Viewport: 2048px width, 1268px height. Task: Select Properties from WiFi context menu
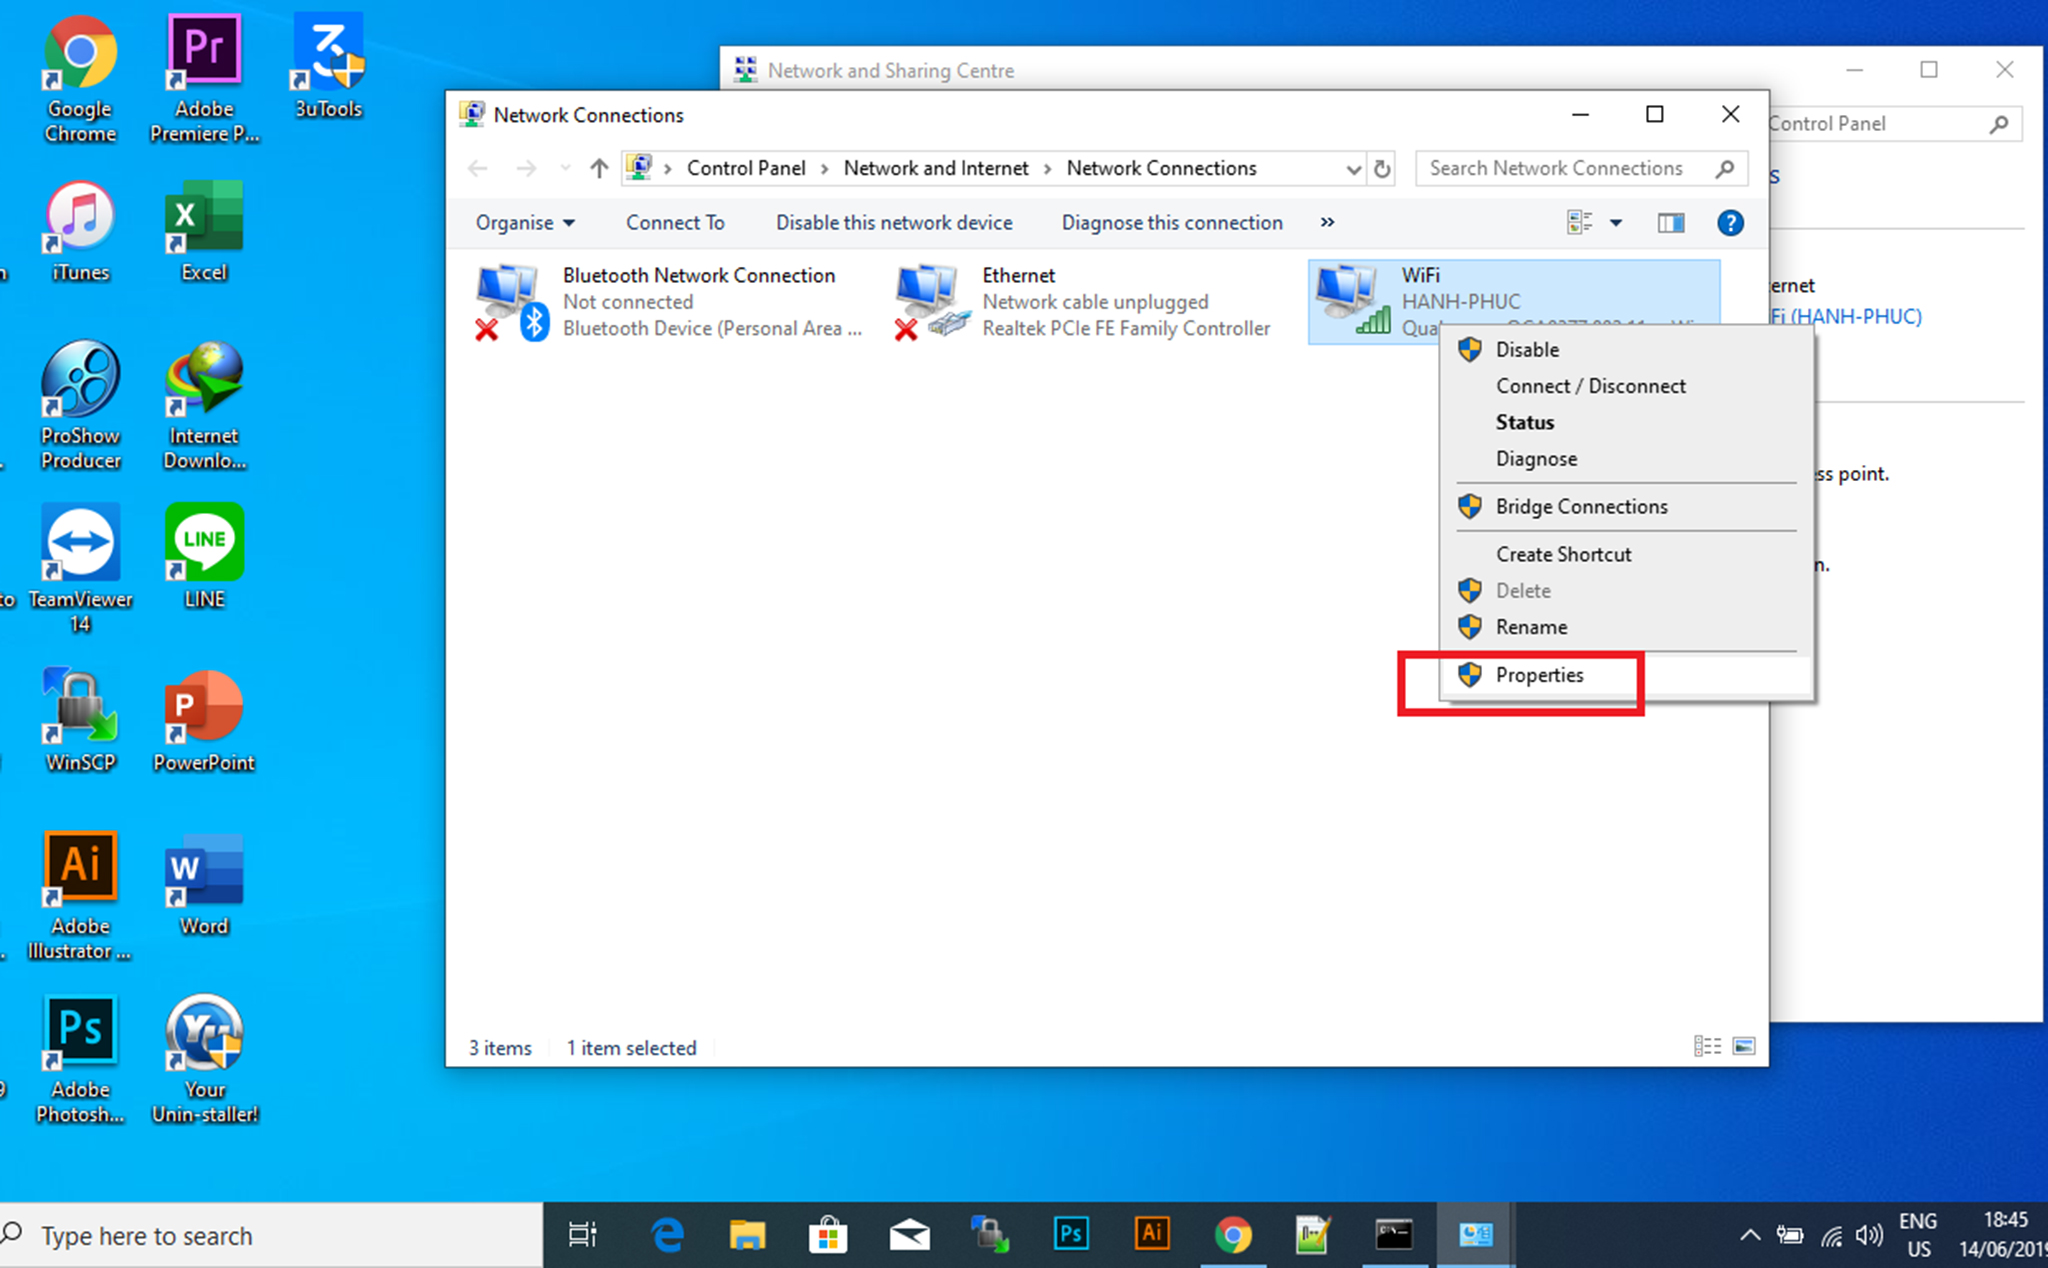[1539, 674]
